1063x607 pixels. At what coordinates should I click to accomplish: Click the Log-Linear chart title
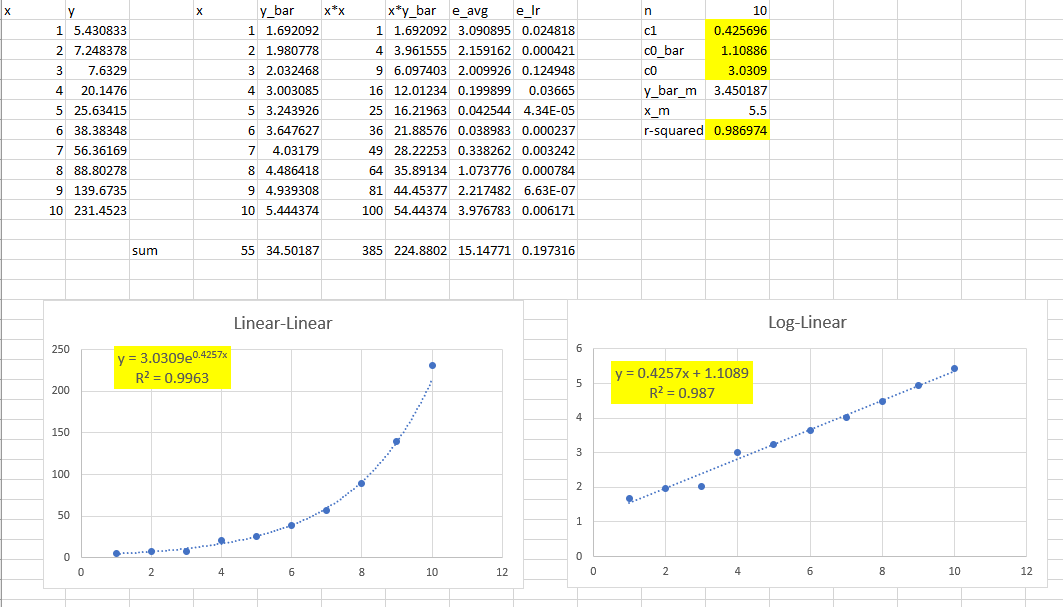click(807, 322)
